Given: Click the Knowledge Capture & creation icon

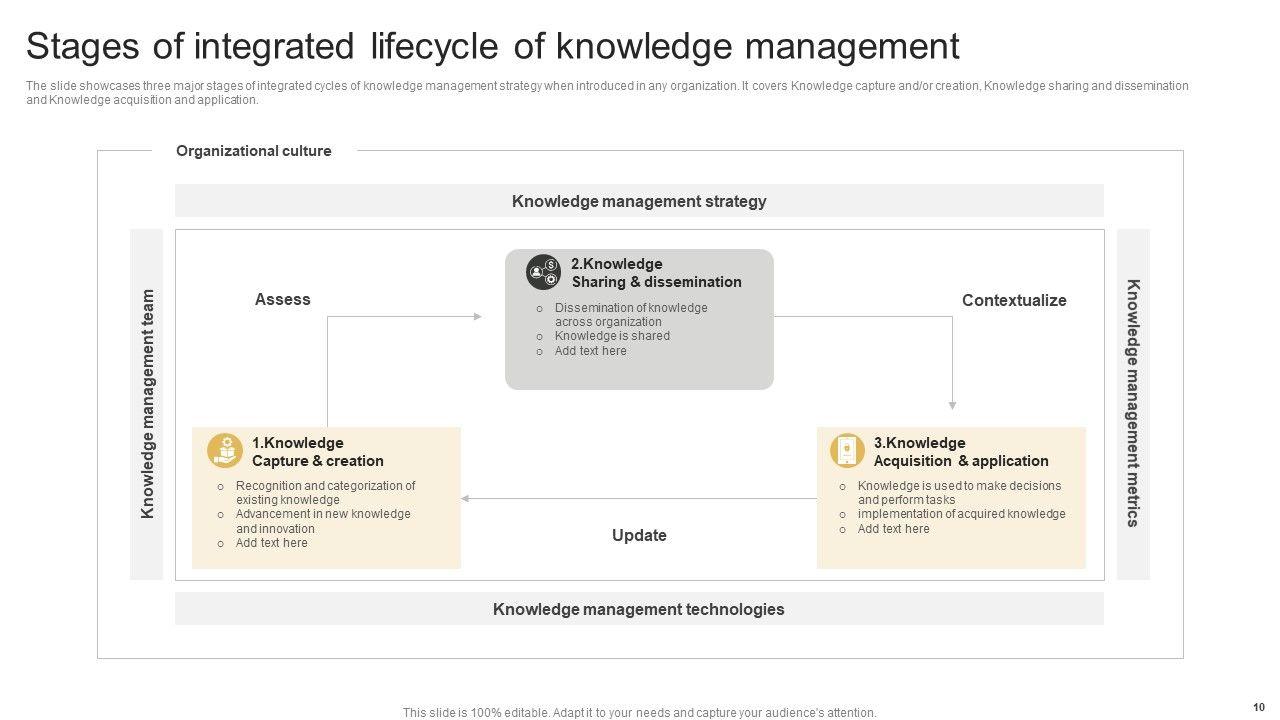Looking at the screenshot, I should tap(225, 451).
